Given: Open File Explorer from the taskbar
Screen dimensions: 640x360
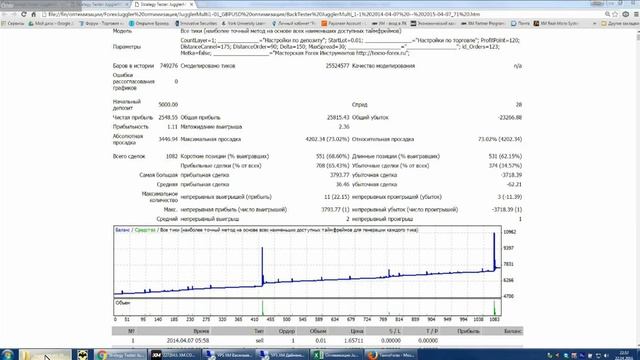Looking at the screenshot, I should (x=45, y=354).
